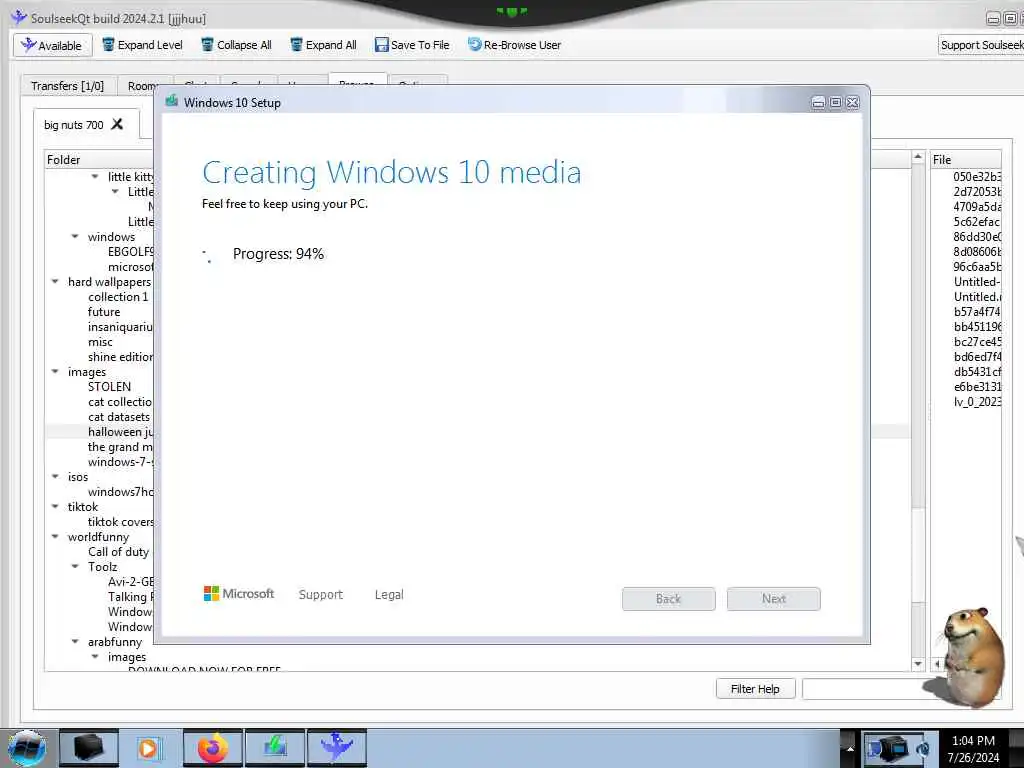The width and height of the screenshot is (1024, 768).
Task: Click the Windows 10 Setup title icon
Action: pyautogui.click(x=172, y=101)
